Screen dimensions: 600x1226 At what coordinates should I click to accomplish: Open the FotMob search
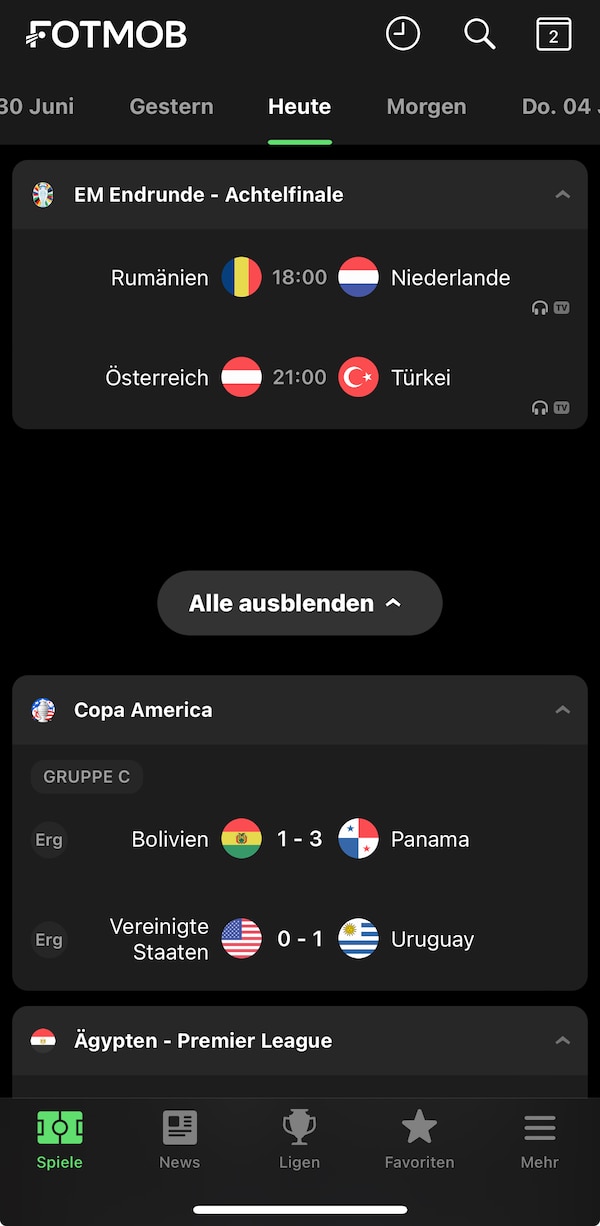pos(480,33)
